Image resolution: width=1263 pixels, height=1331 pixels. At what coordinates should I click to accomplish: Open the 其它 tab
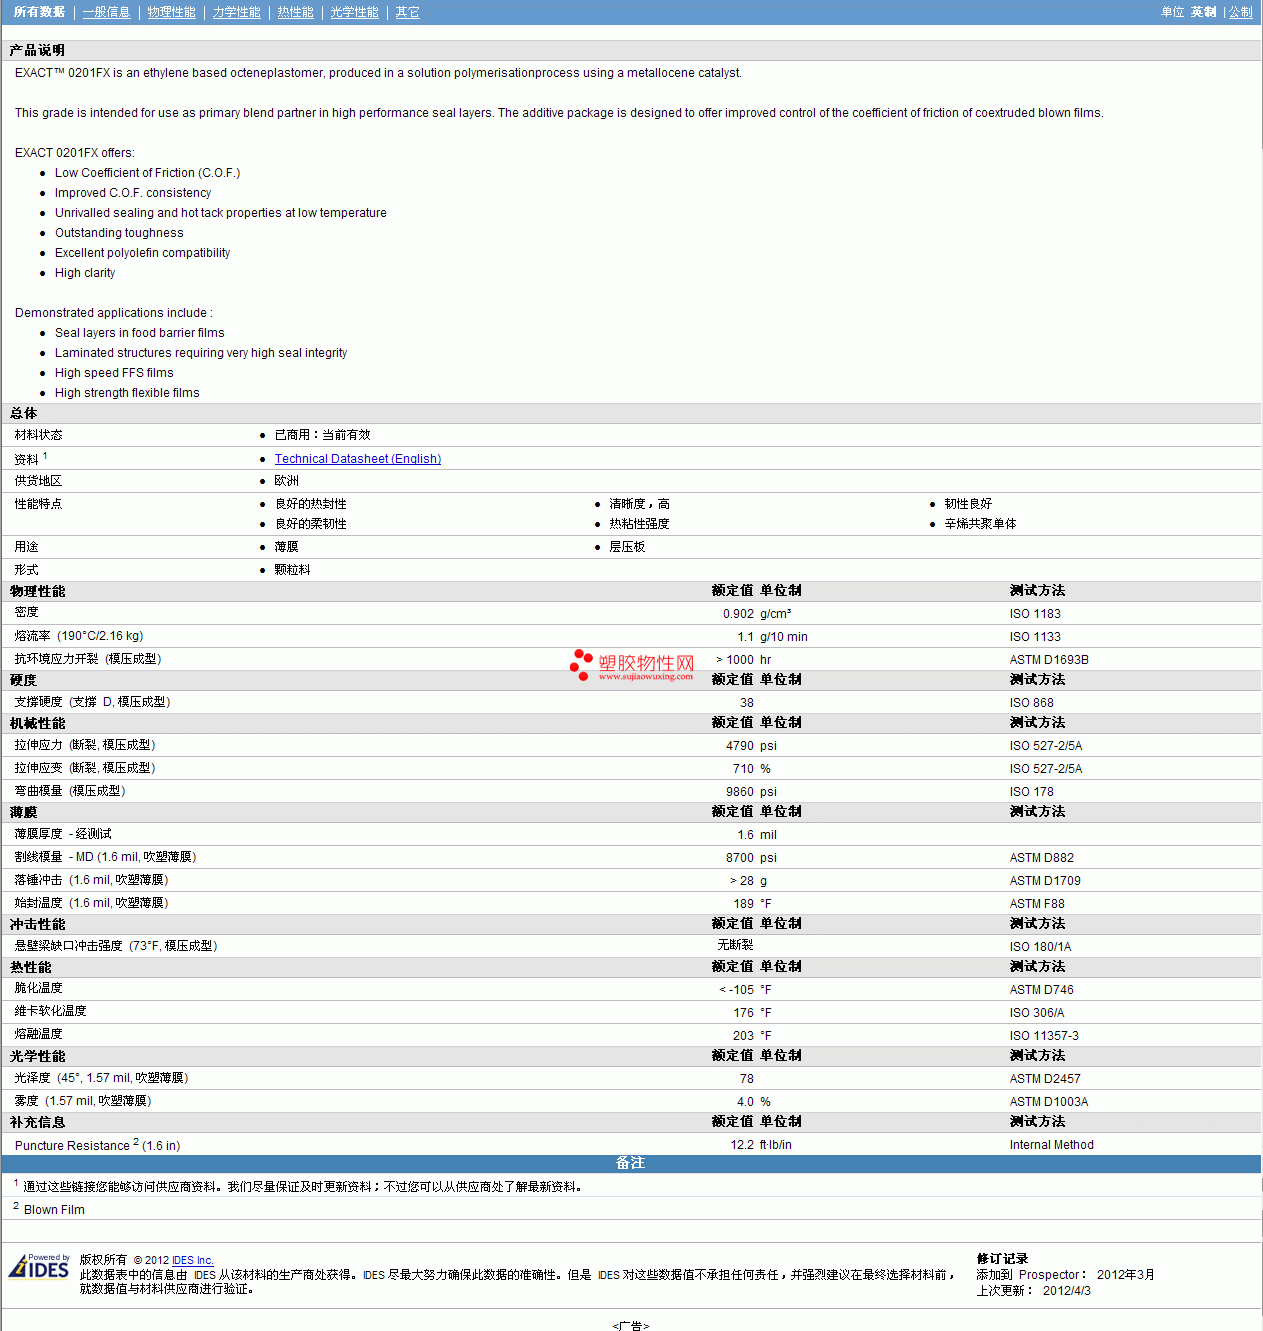[408, 12]
